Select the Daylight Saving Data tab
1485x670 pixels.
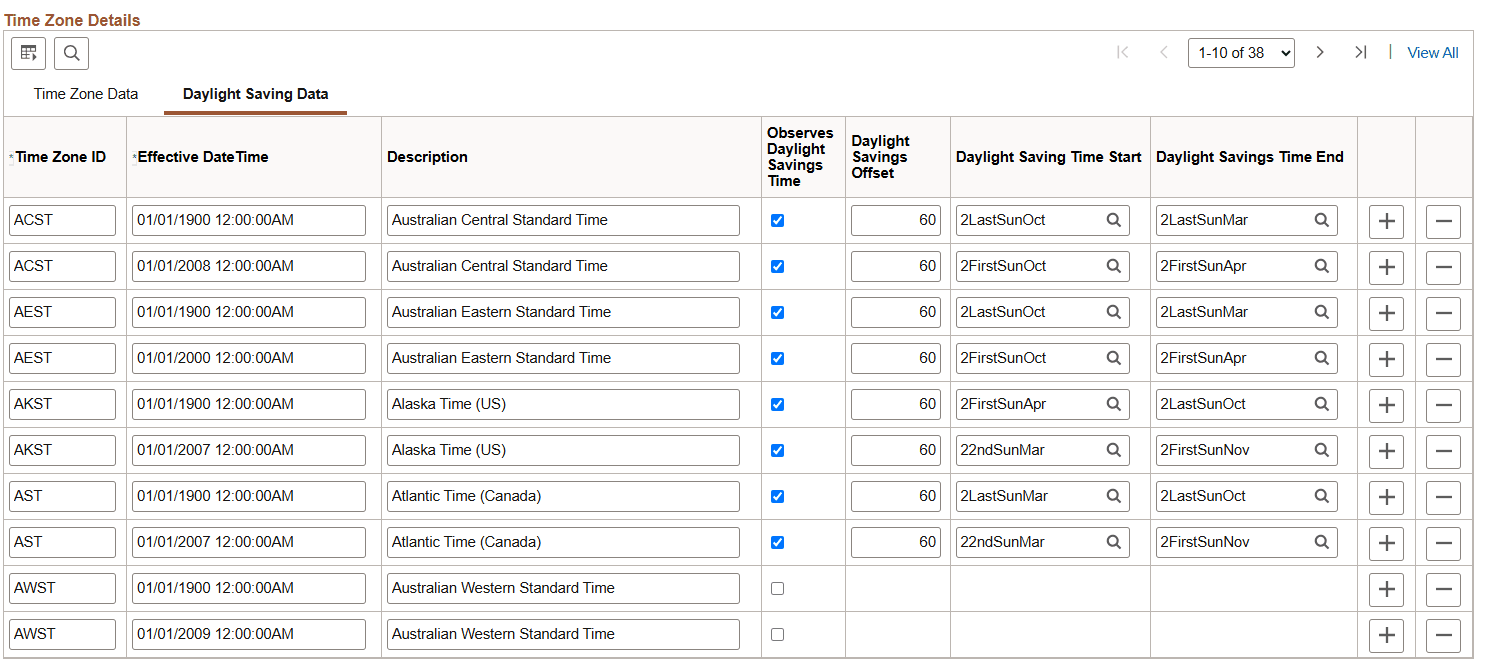coord(255,93)
